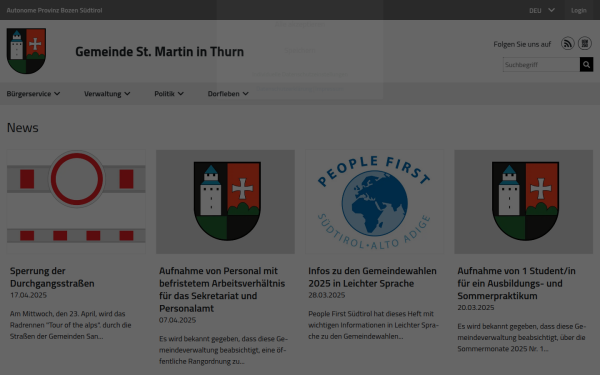The height and width of the screenshot is (375, 600).
Task: Click into the Suchbegriff search field
Action: pos(541,65)
